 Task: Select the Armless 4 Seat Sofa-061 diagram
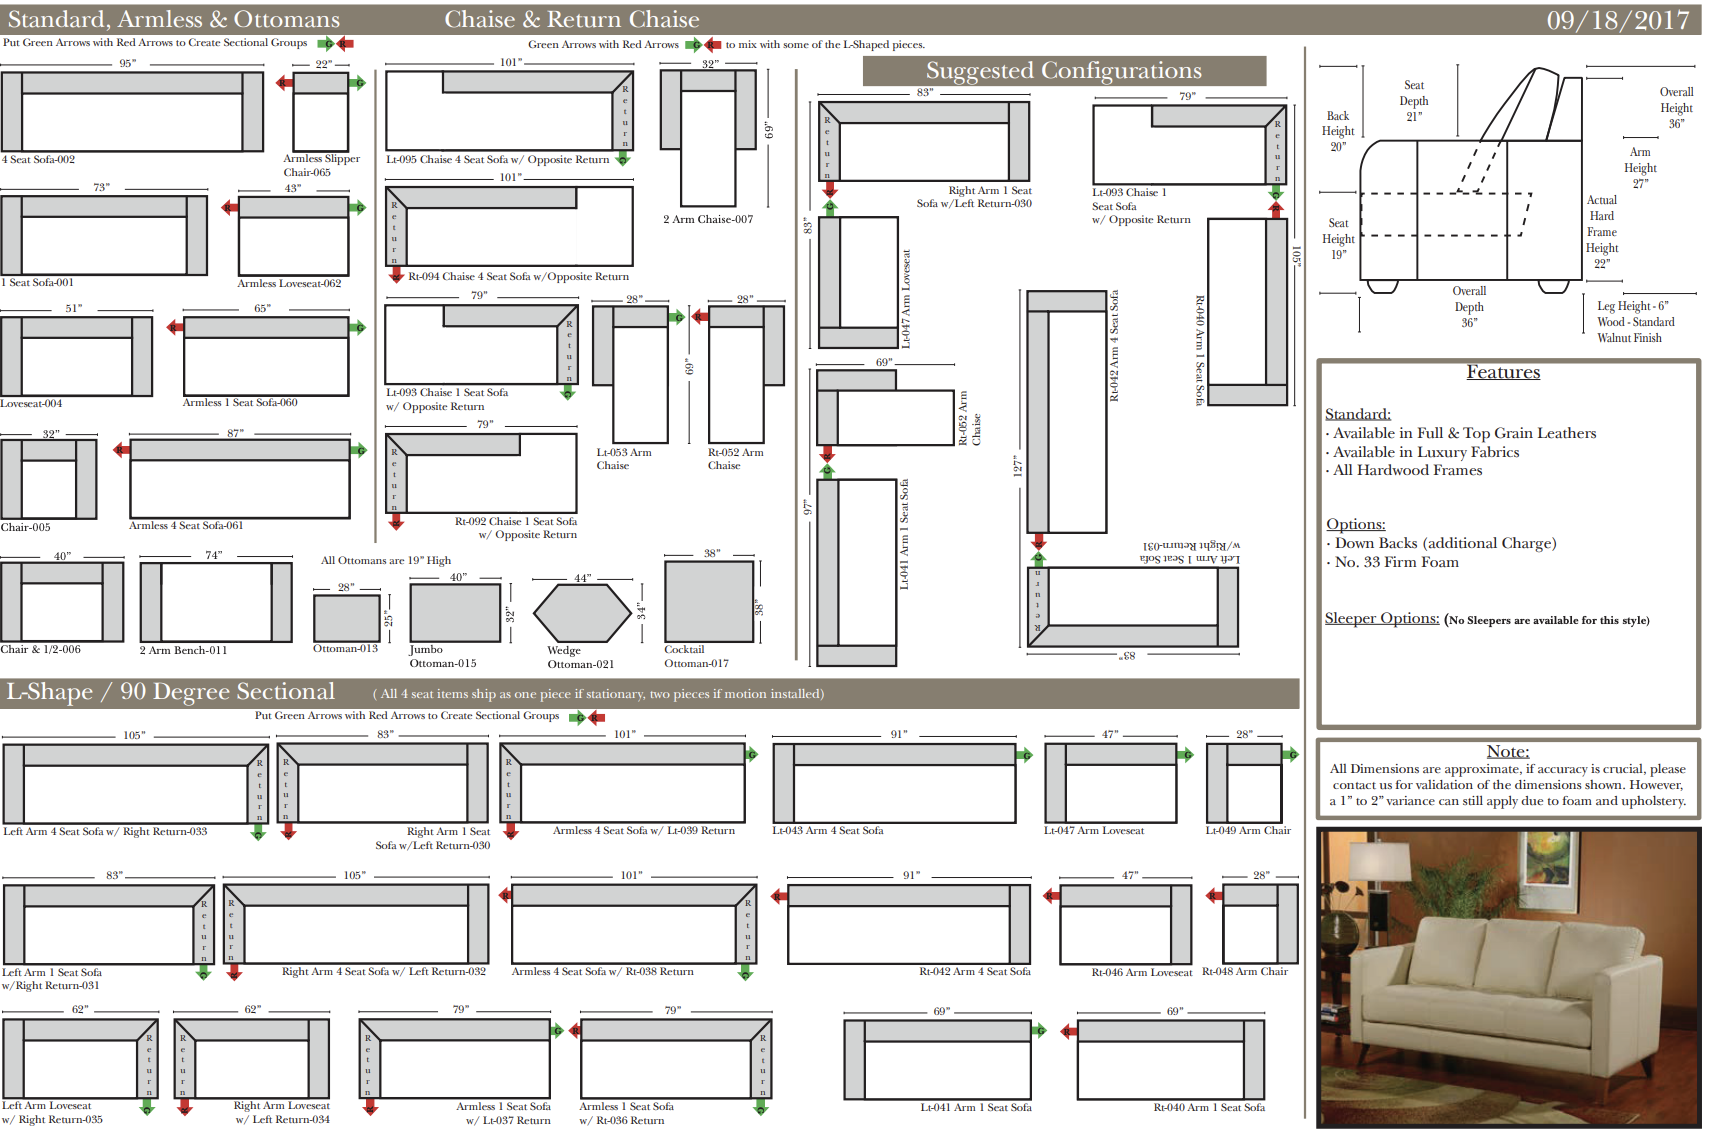coord(240,478)
